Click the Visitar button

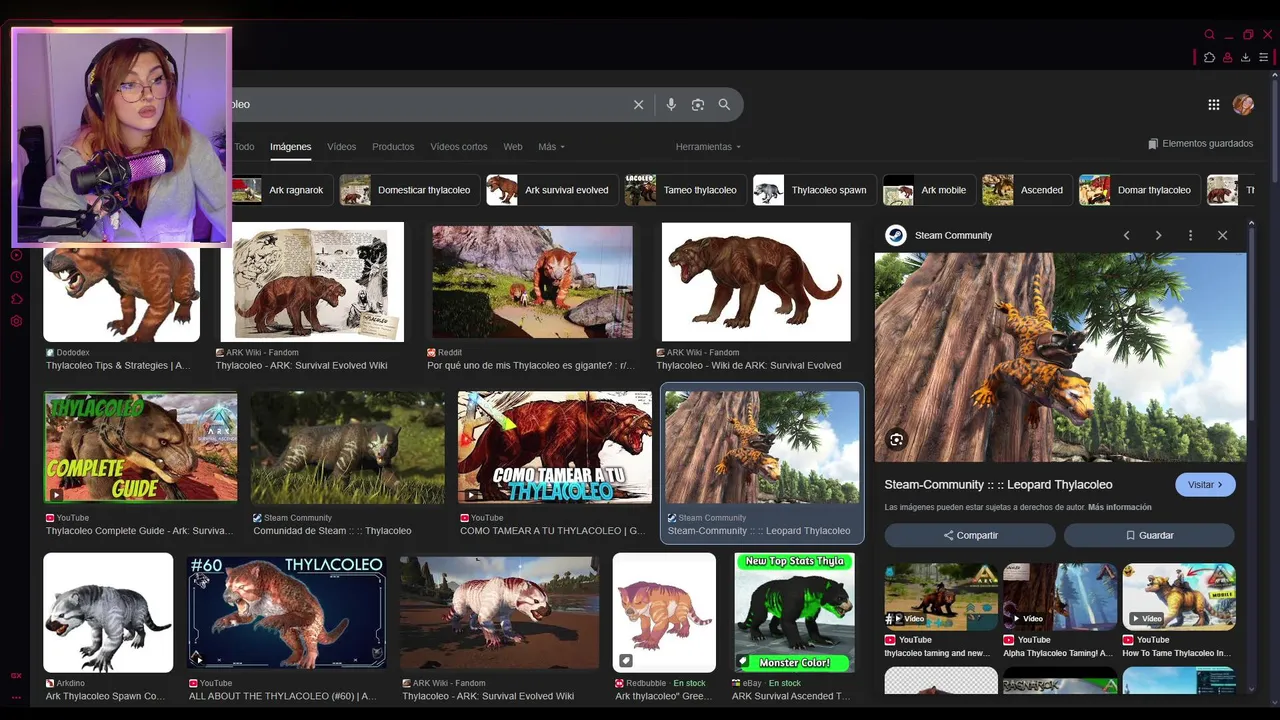coord(1205,485)
